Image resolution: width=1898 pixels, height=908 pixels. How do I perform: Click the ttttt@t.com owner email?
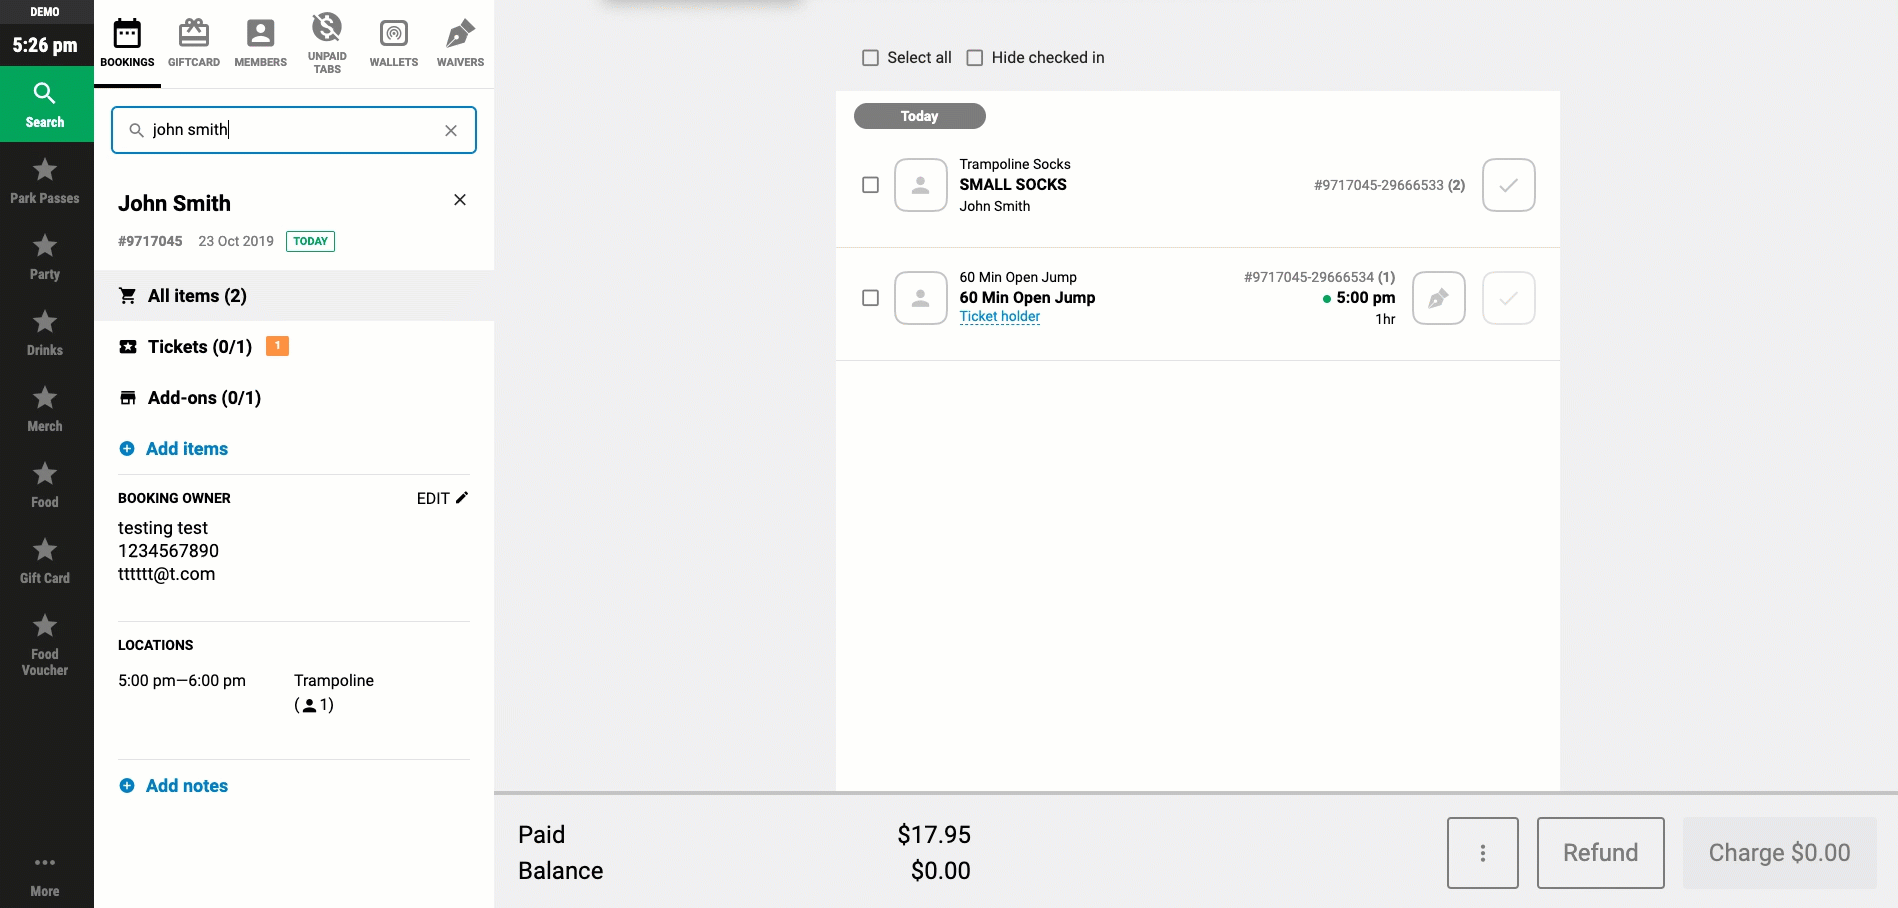point(166,574)
